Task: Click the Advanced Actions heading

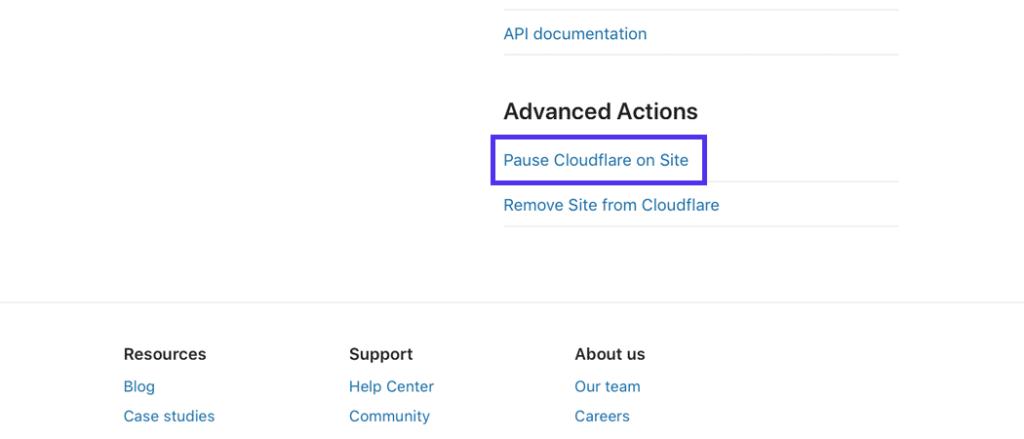Action: point(600,111)
